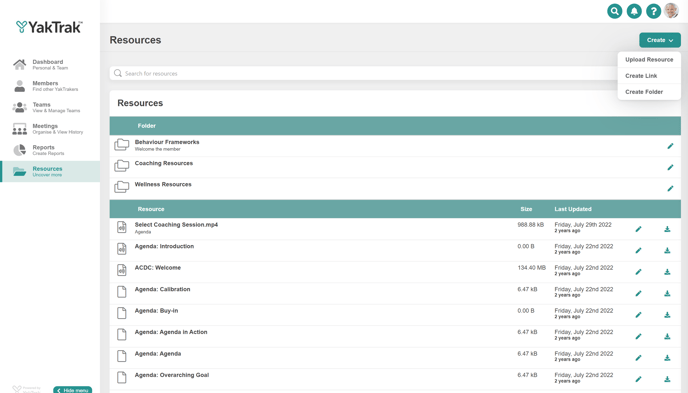
Task: Edit the Wellness Resources folder
Action: 670,189
